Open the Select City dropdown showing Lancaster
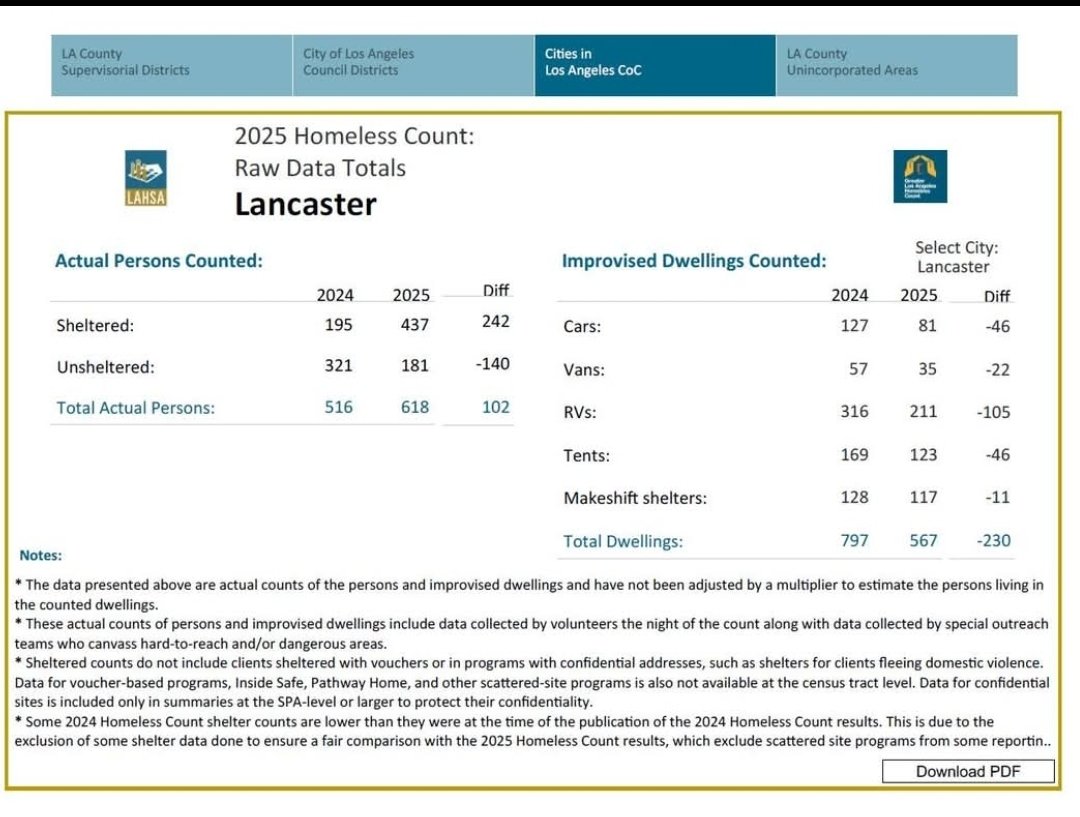Screen dimensions: 1080x817 coord(953,267)
